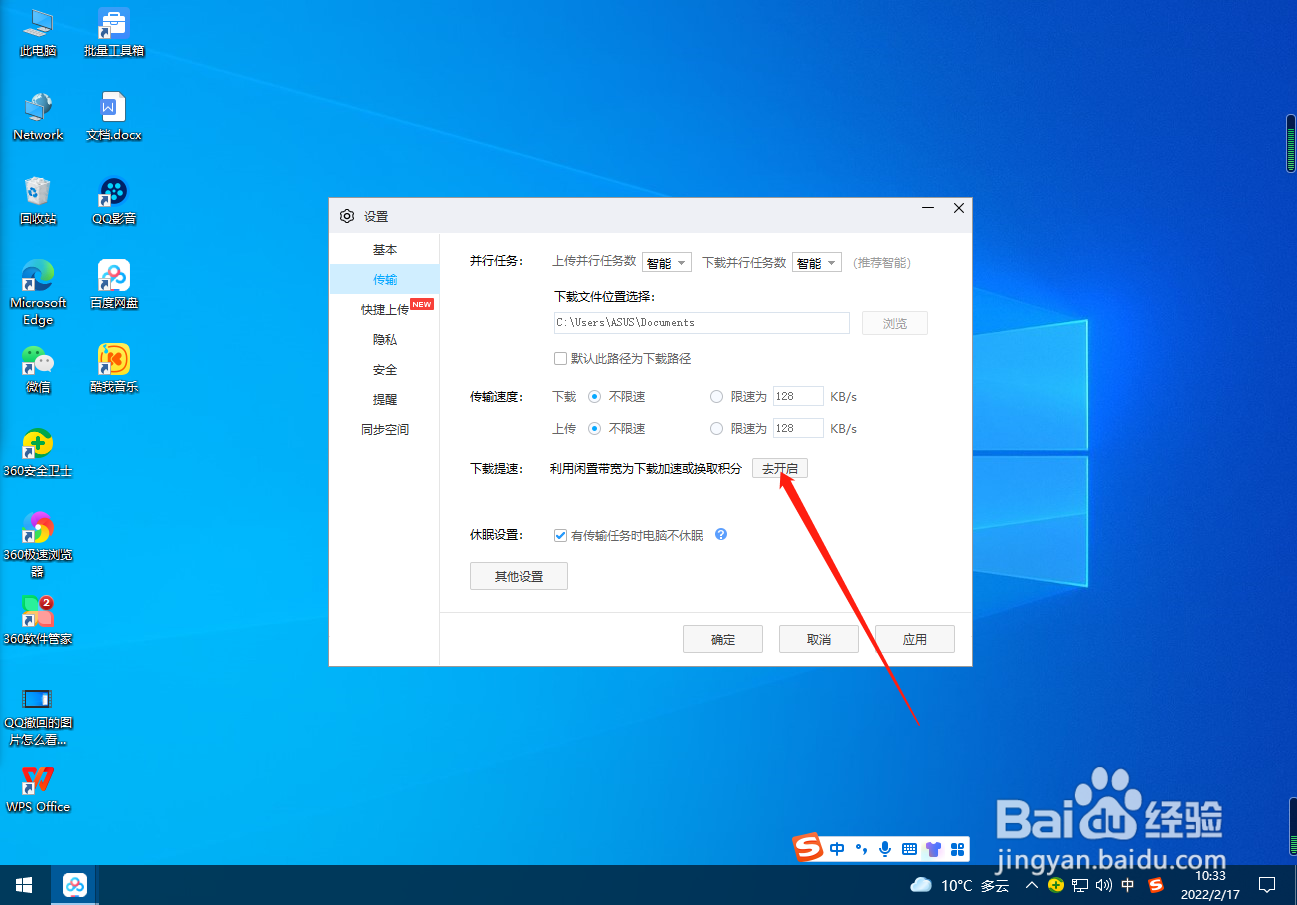Open the upload parallel tasks dropdown
Image resolution: width=1297 pixels, height=905 pixels.
point(666,261)
